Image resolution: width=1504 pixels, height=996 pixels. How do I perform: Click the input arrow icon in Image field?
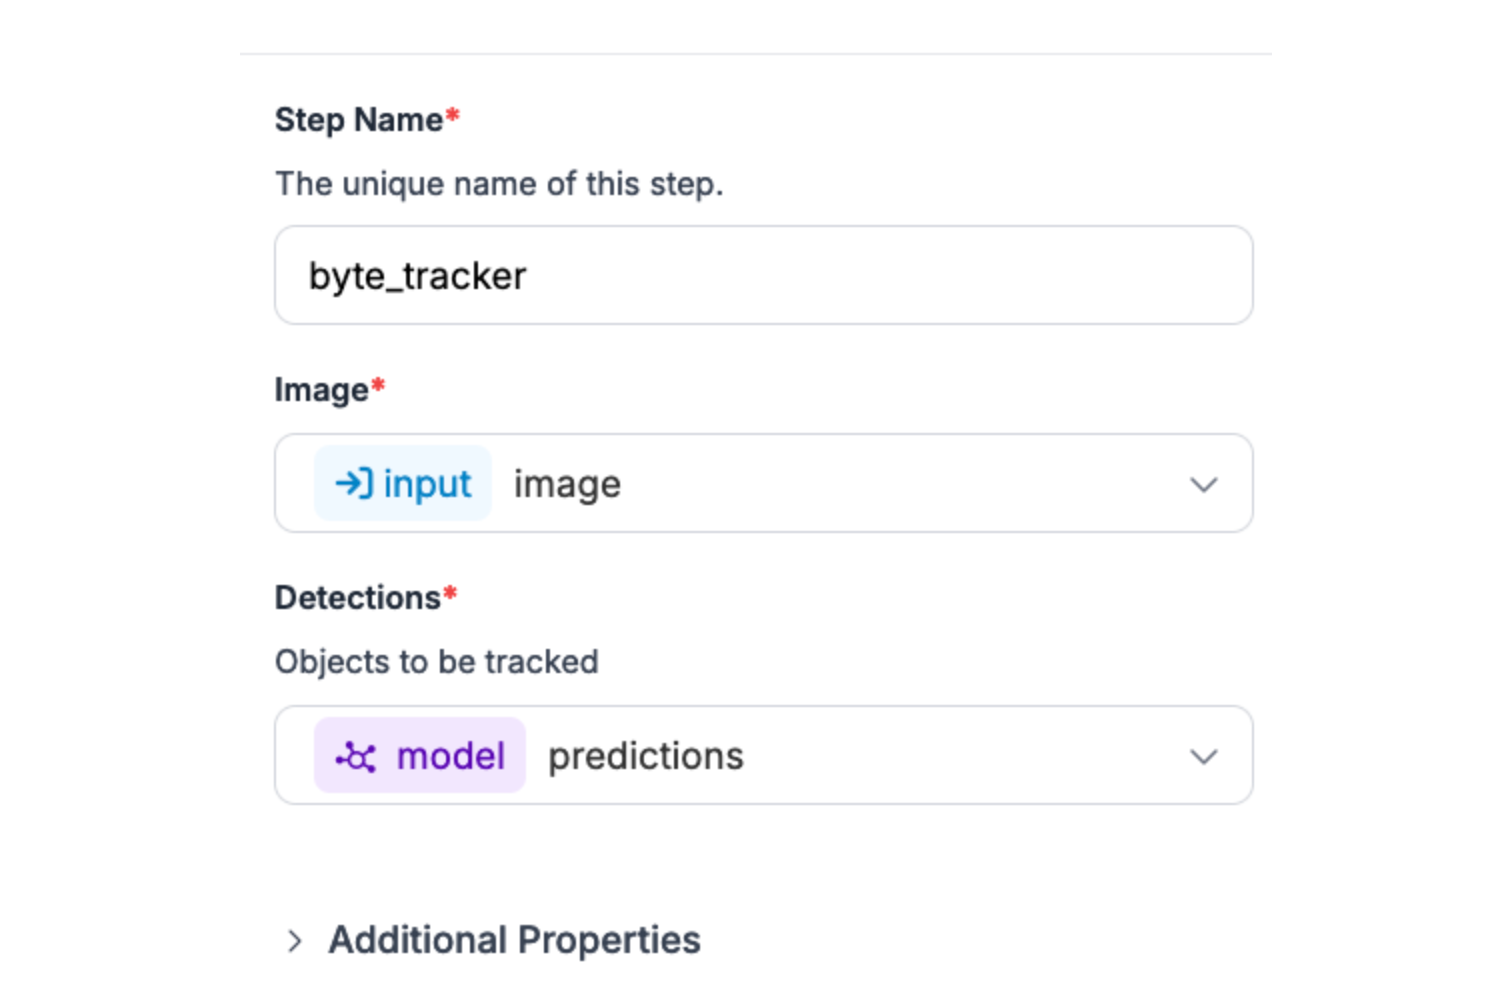click(353, 484)
